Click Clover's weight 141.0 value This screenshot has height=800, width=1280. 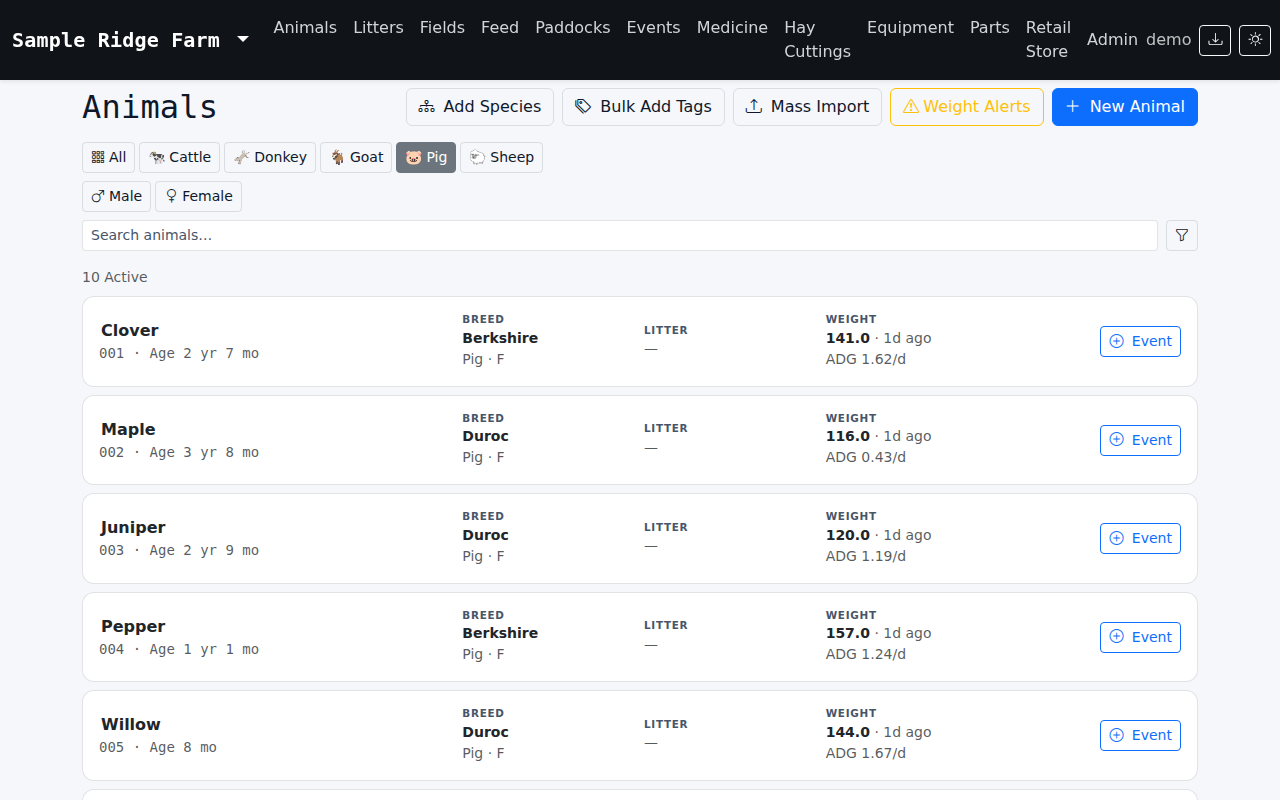(848, 338)
